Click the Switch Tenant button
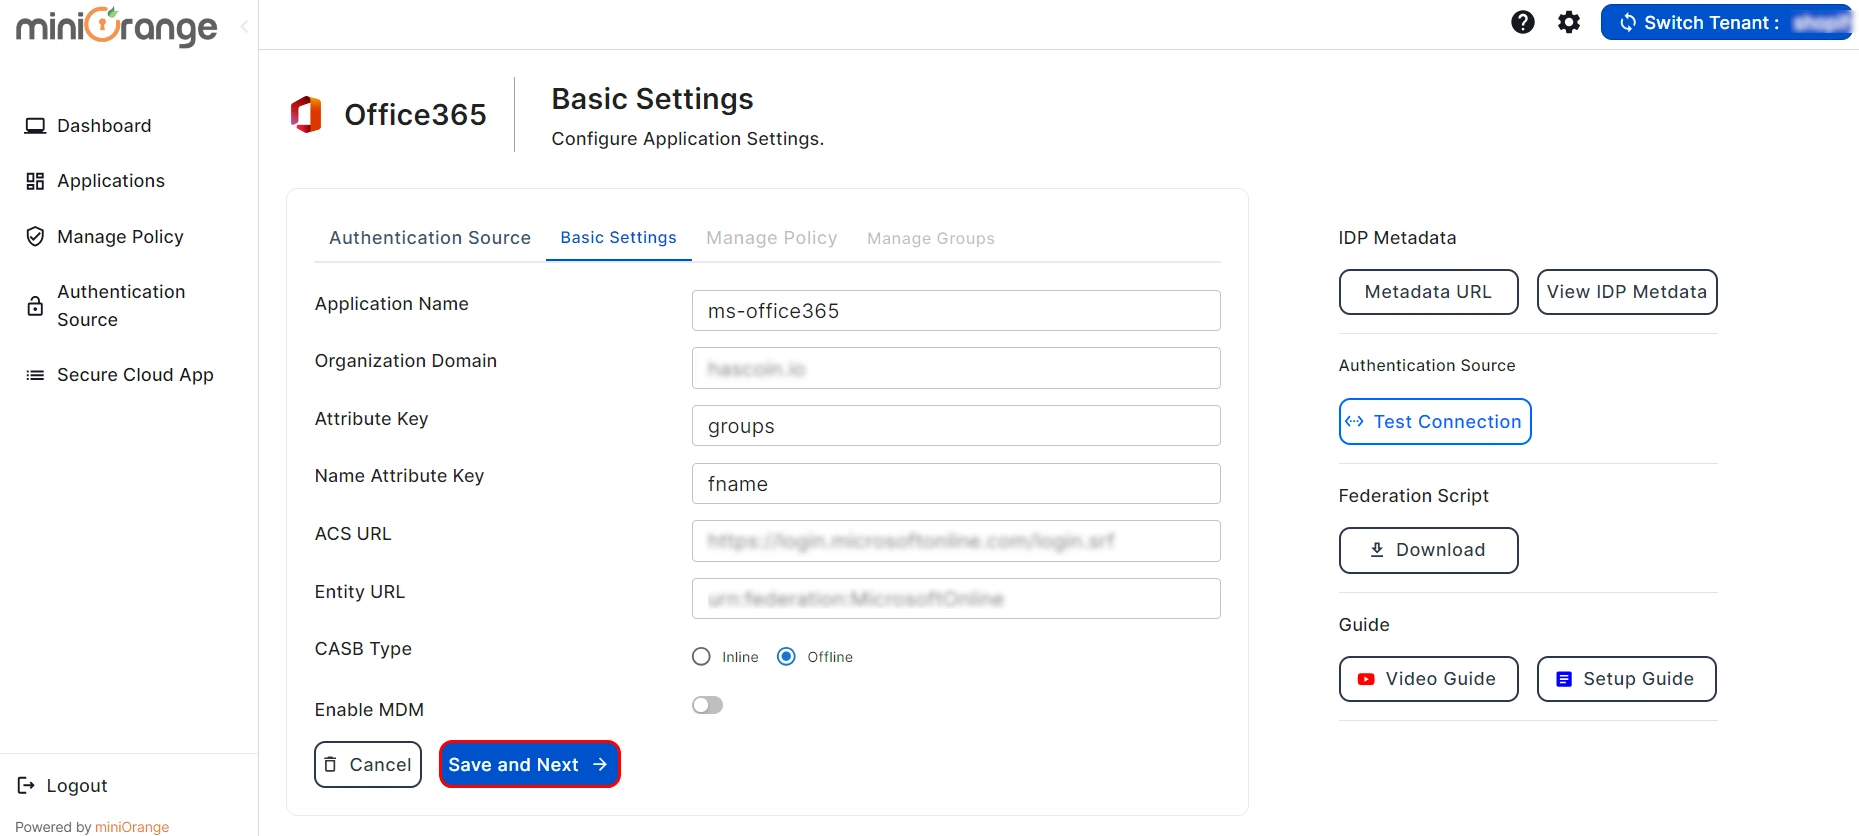Image resolution: width=1859 pixels, height=836 pixels. pyautogui.click(x=1727, y=22)
